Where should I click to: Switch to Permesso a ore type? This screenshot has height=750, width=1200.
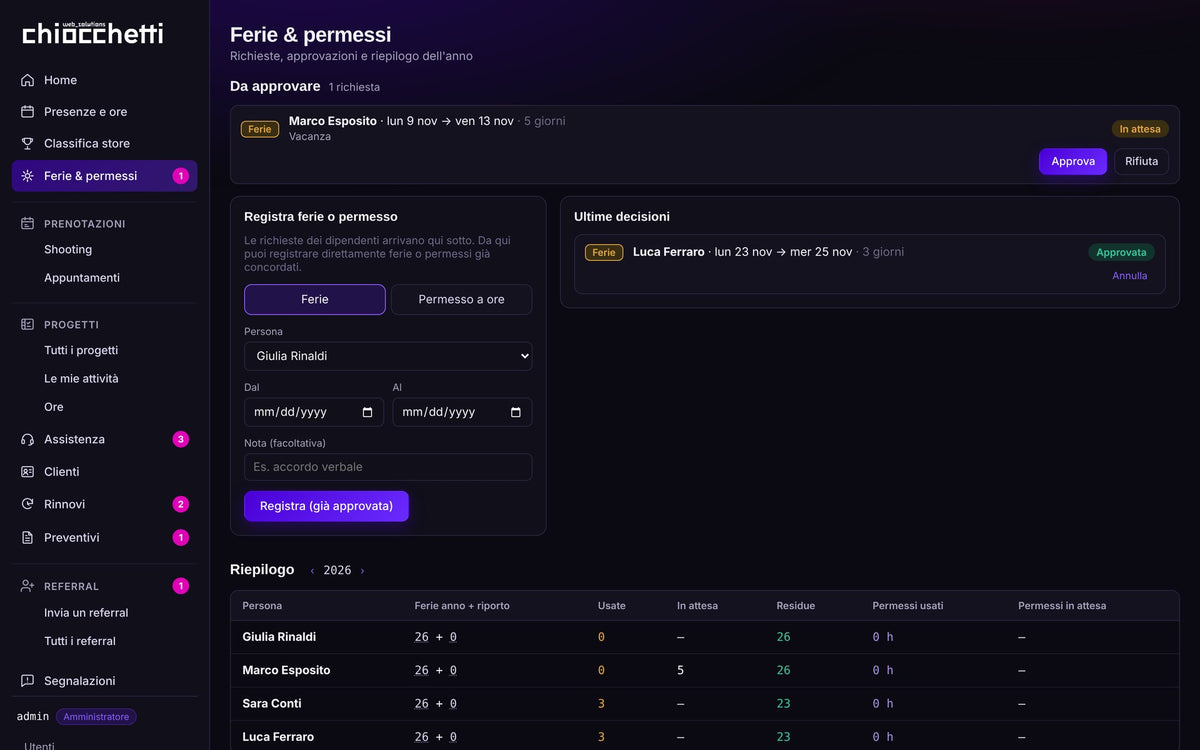[461, 300]
